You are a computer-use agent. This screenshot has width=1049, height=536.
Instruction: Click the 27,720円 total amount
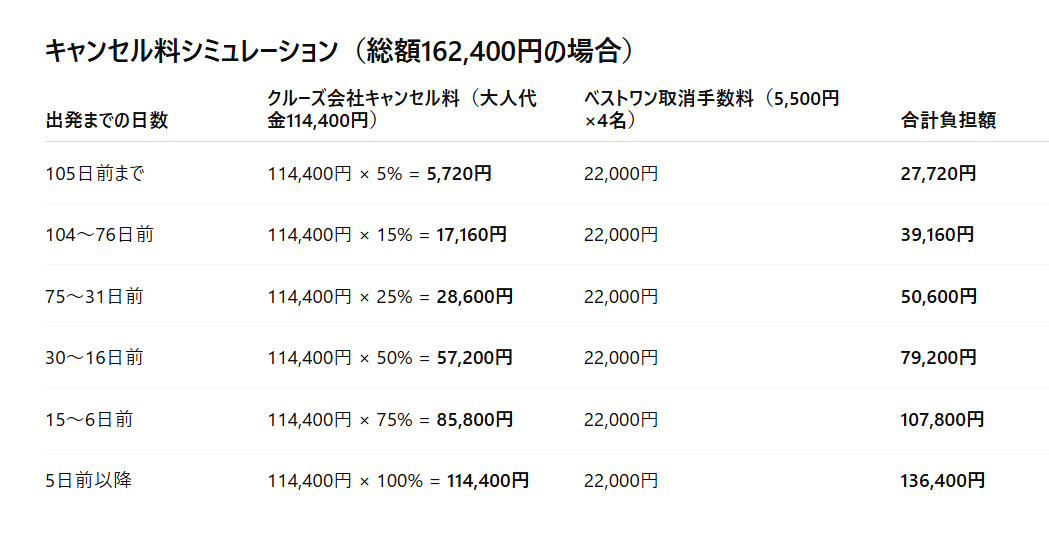[938, 173]
